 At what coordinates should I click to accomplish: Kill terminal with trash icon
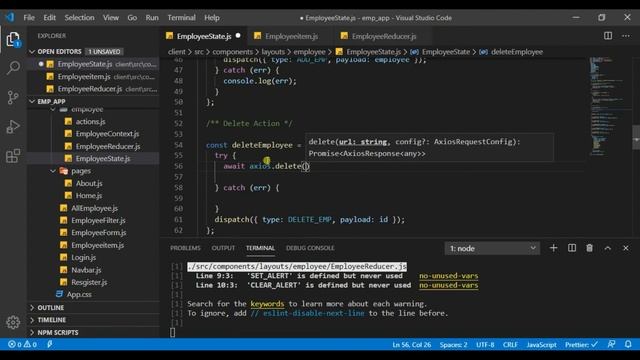[589, 248]
